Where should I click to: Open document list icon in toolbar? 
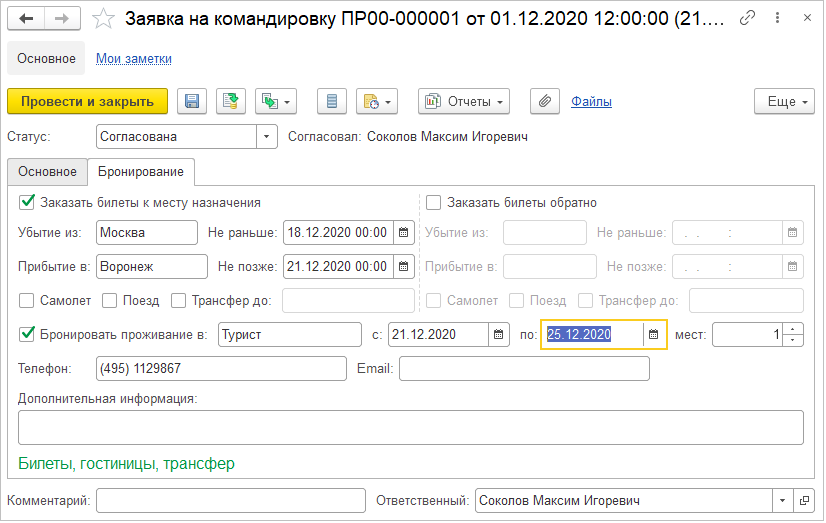click(331, 101)
